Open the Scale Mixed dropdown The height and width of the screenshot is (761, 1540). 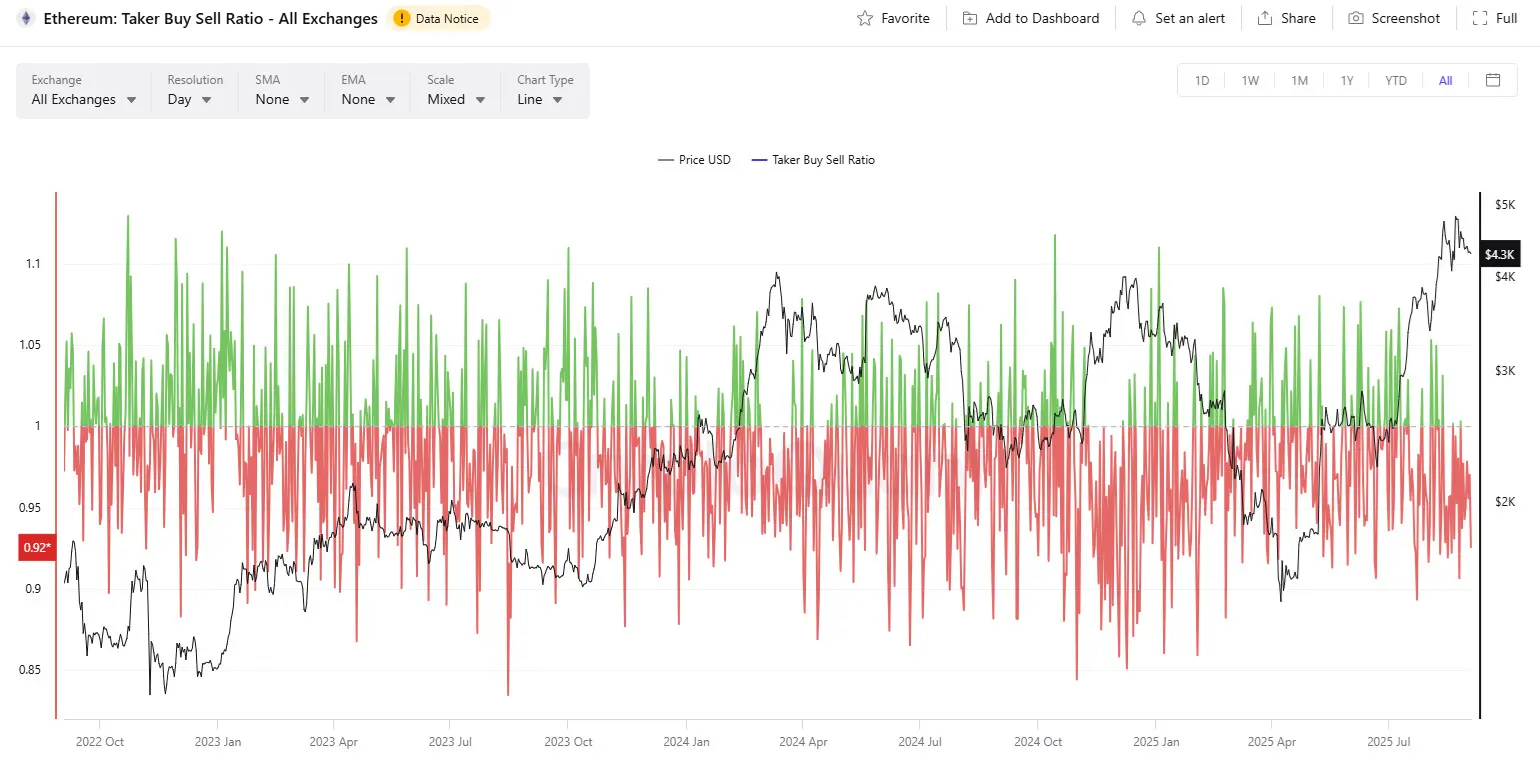456,99
